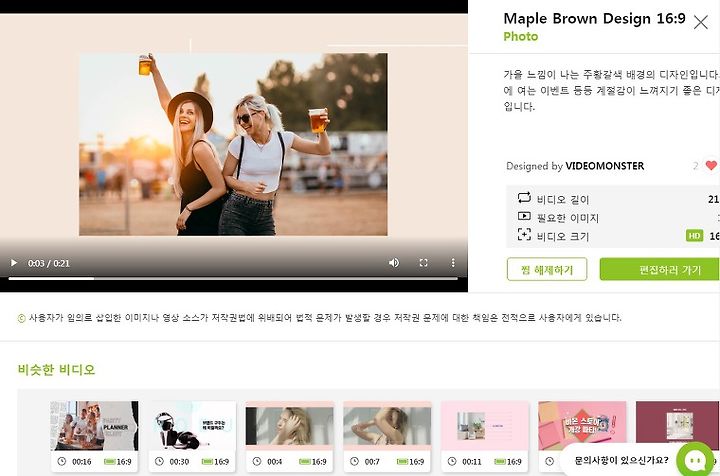The width and height of the screenshot is (720, 476).
Task: Open the pink sale party video thumbnail
Action: pyautogui.click(x=582, y=426)
